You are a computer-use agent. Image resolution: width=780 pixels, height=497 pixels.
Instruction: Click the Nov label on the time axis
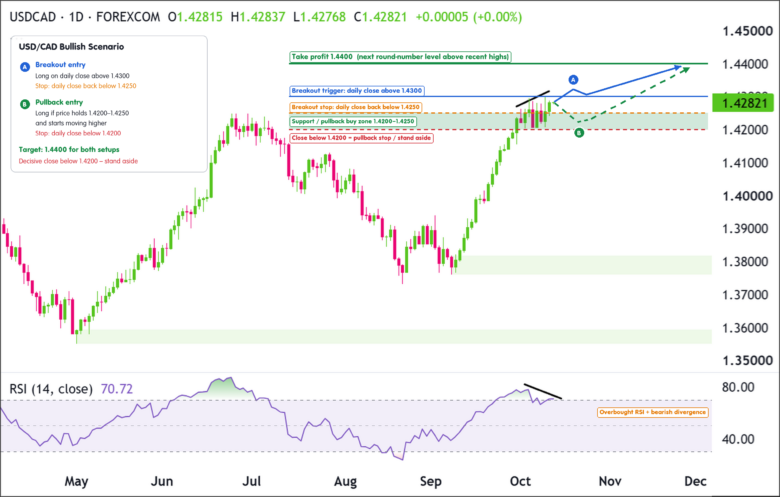coord(610,481)
